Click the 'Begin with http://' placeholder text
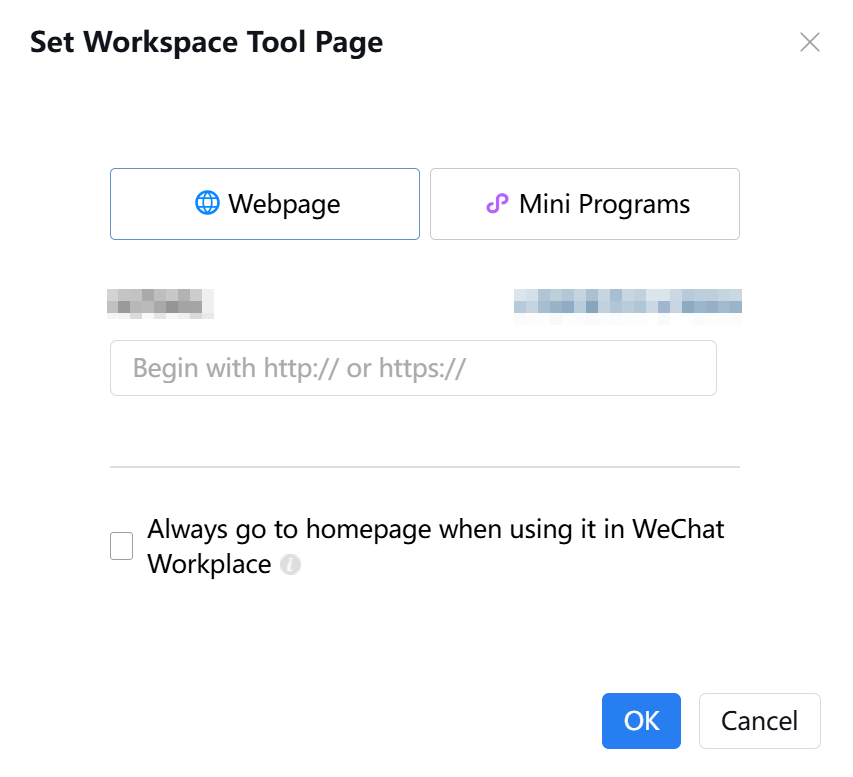 pos(299,368)
